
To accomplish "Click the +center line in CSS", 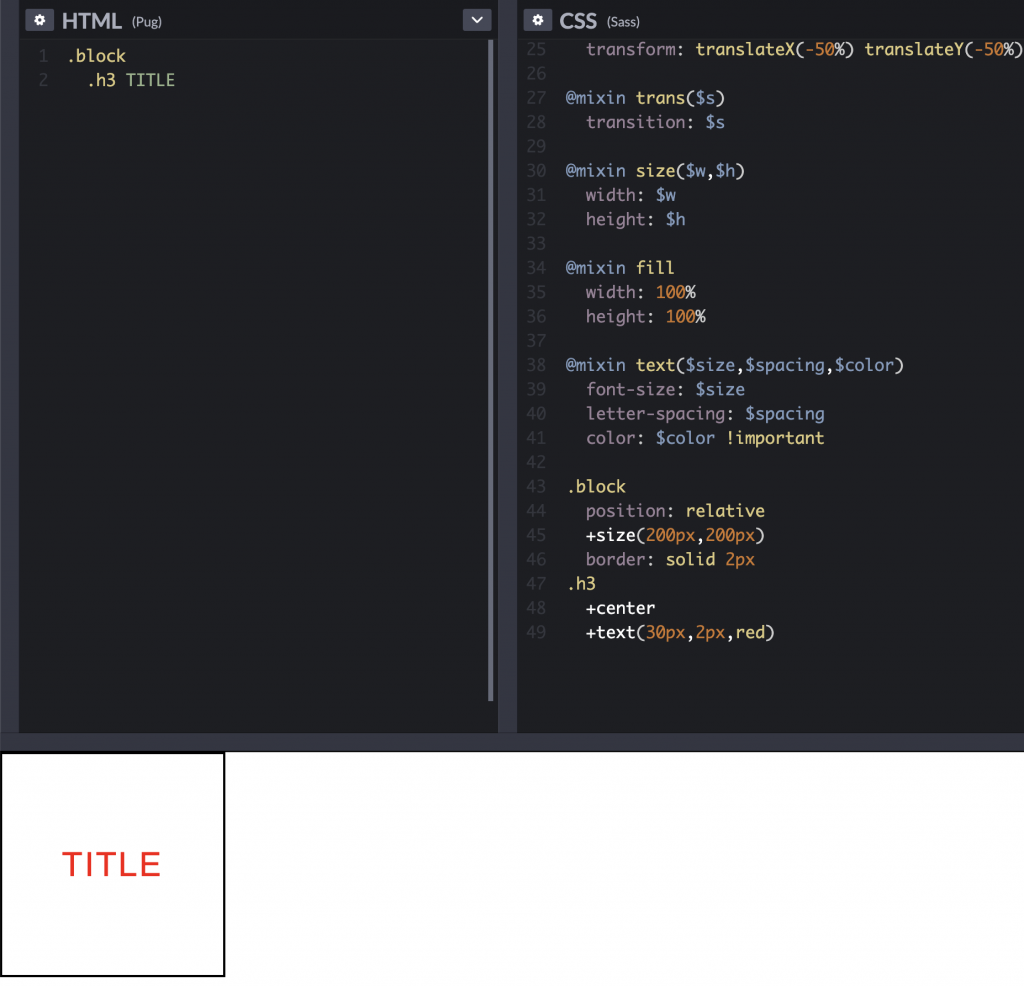I will 620,608.
